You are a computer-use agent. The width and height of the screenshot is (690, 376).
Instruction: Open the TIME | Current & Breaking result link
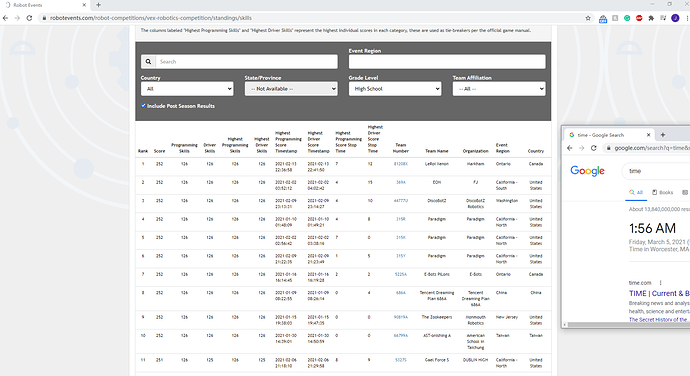pyautogui.click(x=659, y=293)
